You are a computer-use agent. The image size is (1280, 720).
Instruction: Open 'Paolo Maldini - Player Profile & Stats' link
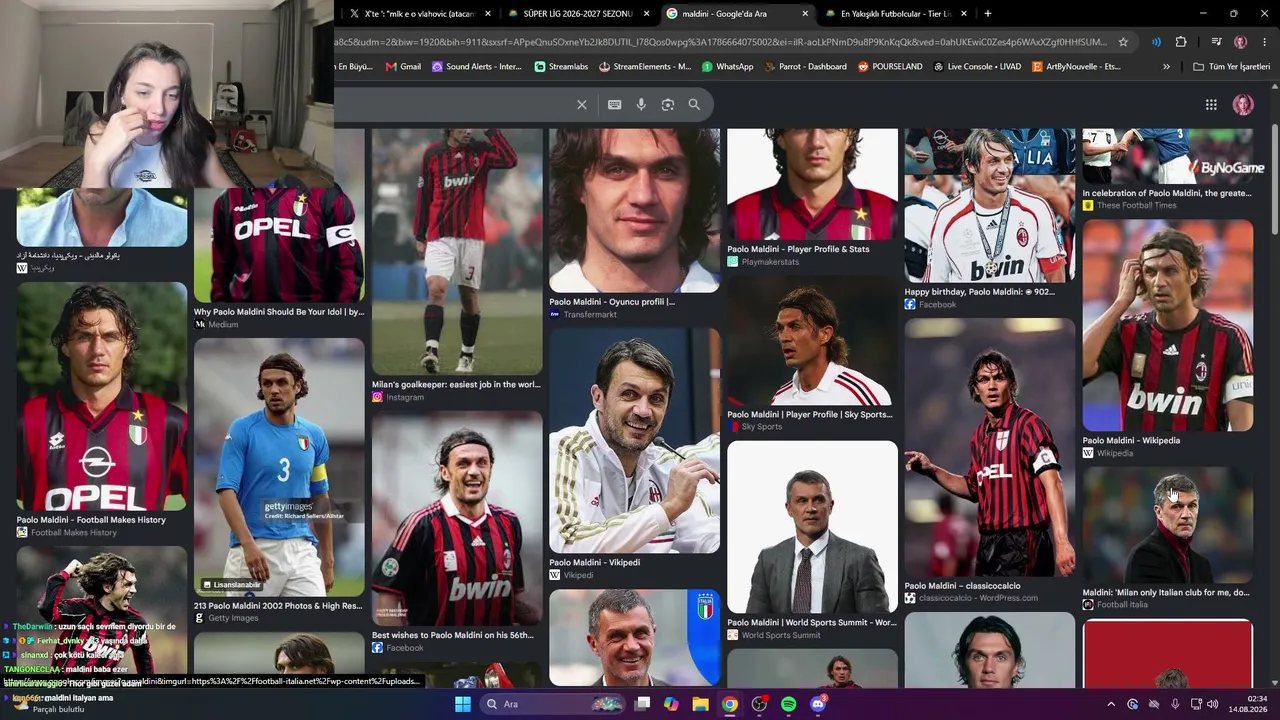point(798,249)
